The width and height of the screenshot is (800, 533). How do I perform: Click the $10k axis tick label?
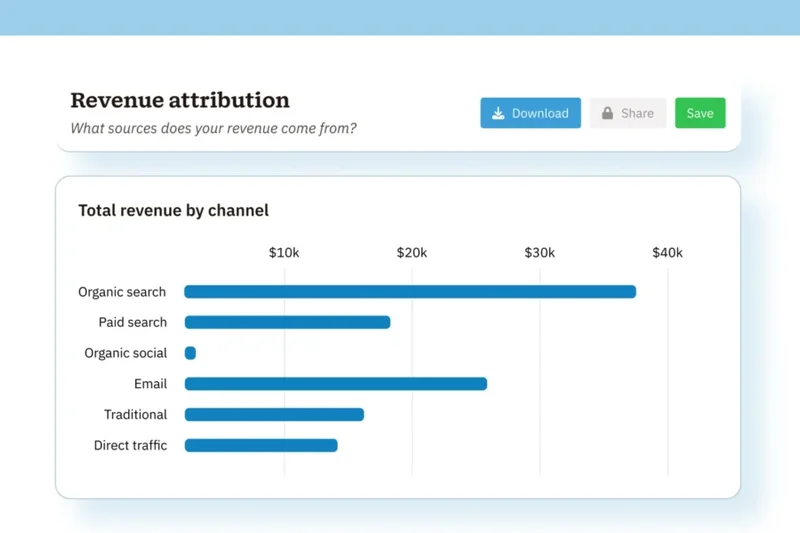click(x=284, y=253)
